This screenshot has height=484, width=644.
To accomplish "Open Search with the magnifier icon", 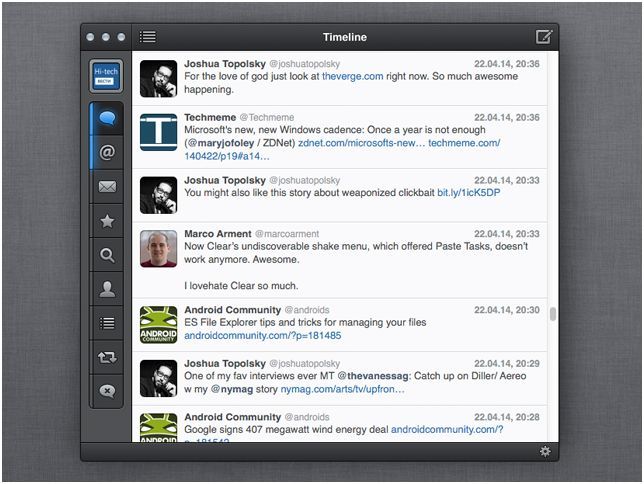I will pos(107,255).
